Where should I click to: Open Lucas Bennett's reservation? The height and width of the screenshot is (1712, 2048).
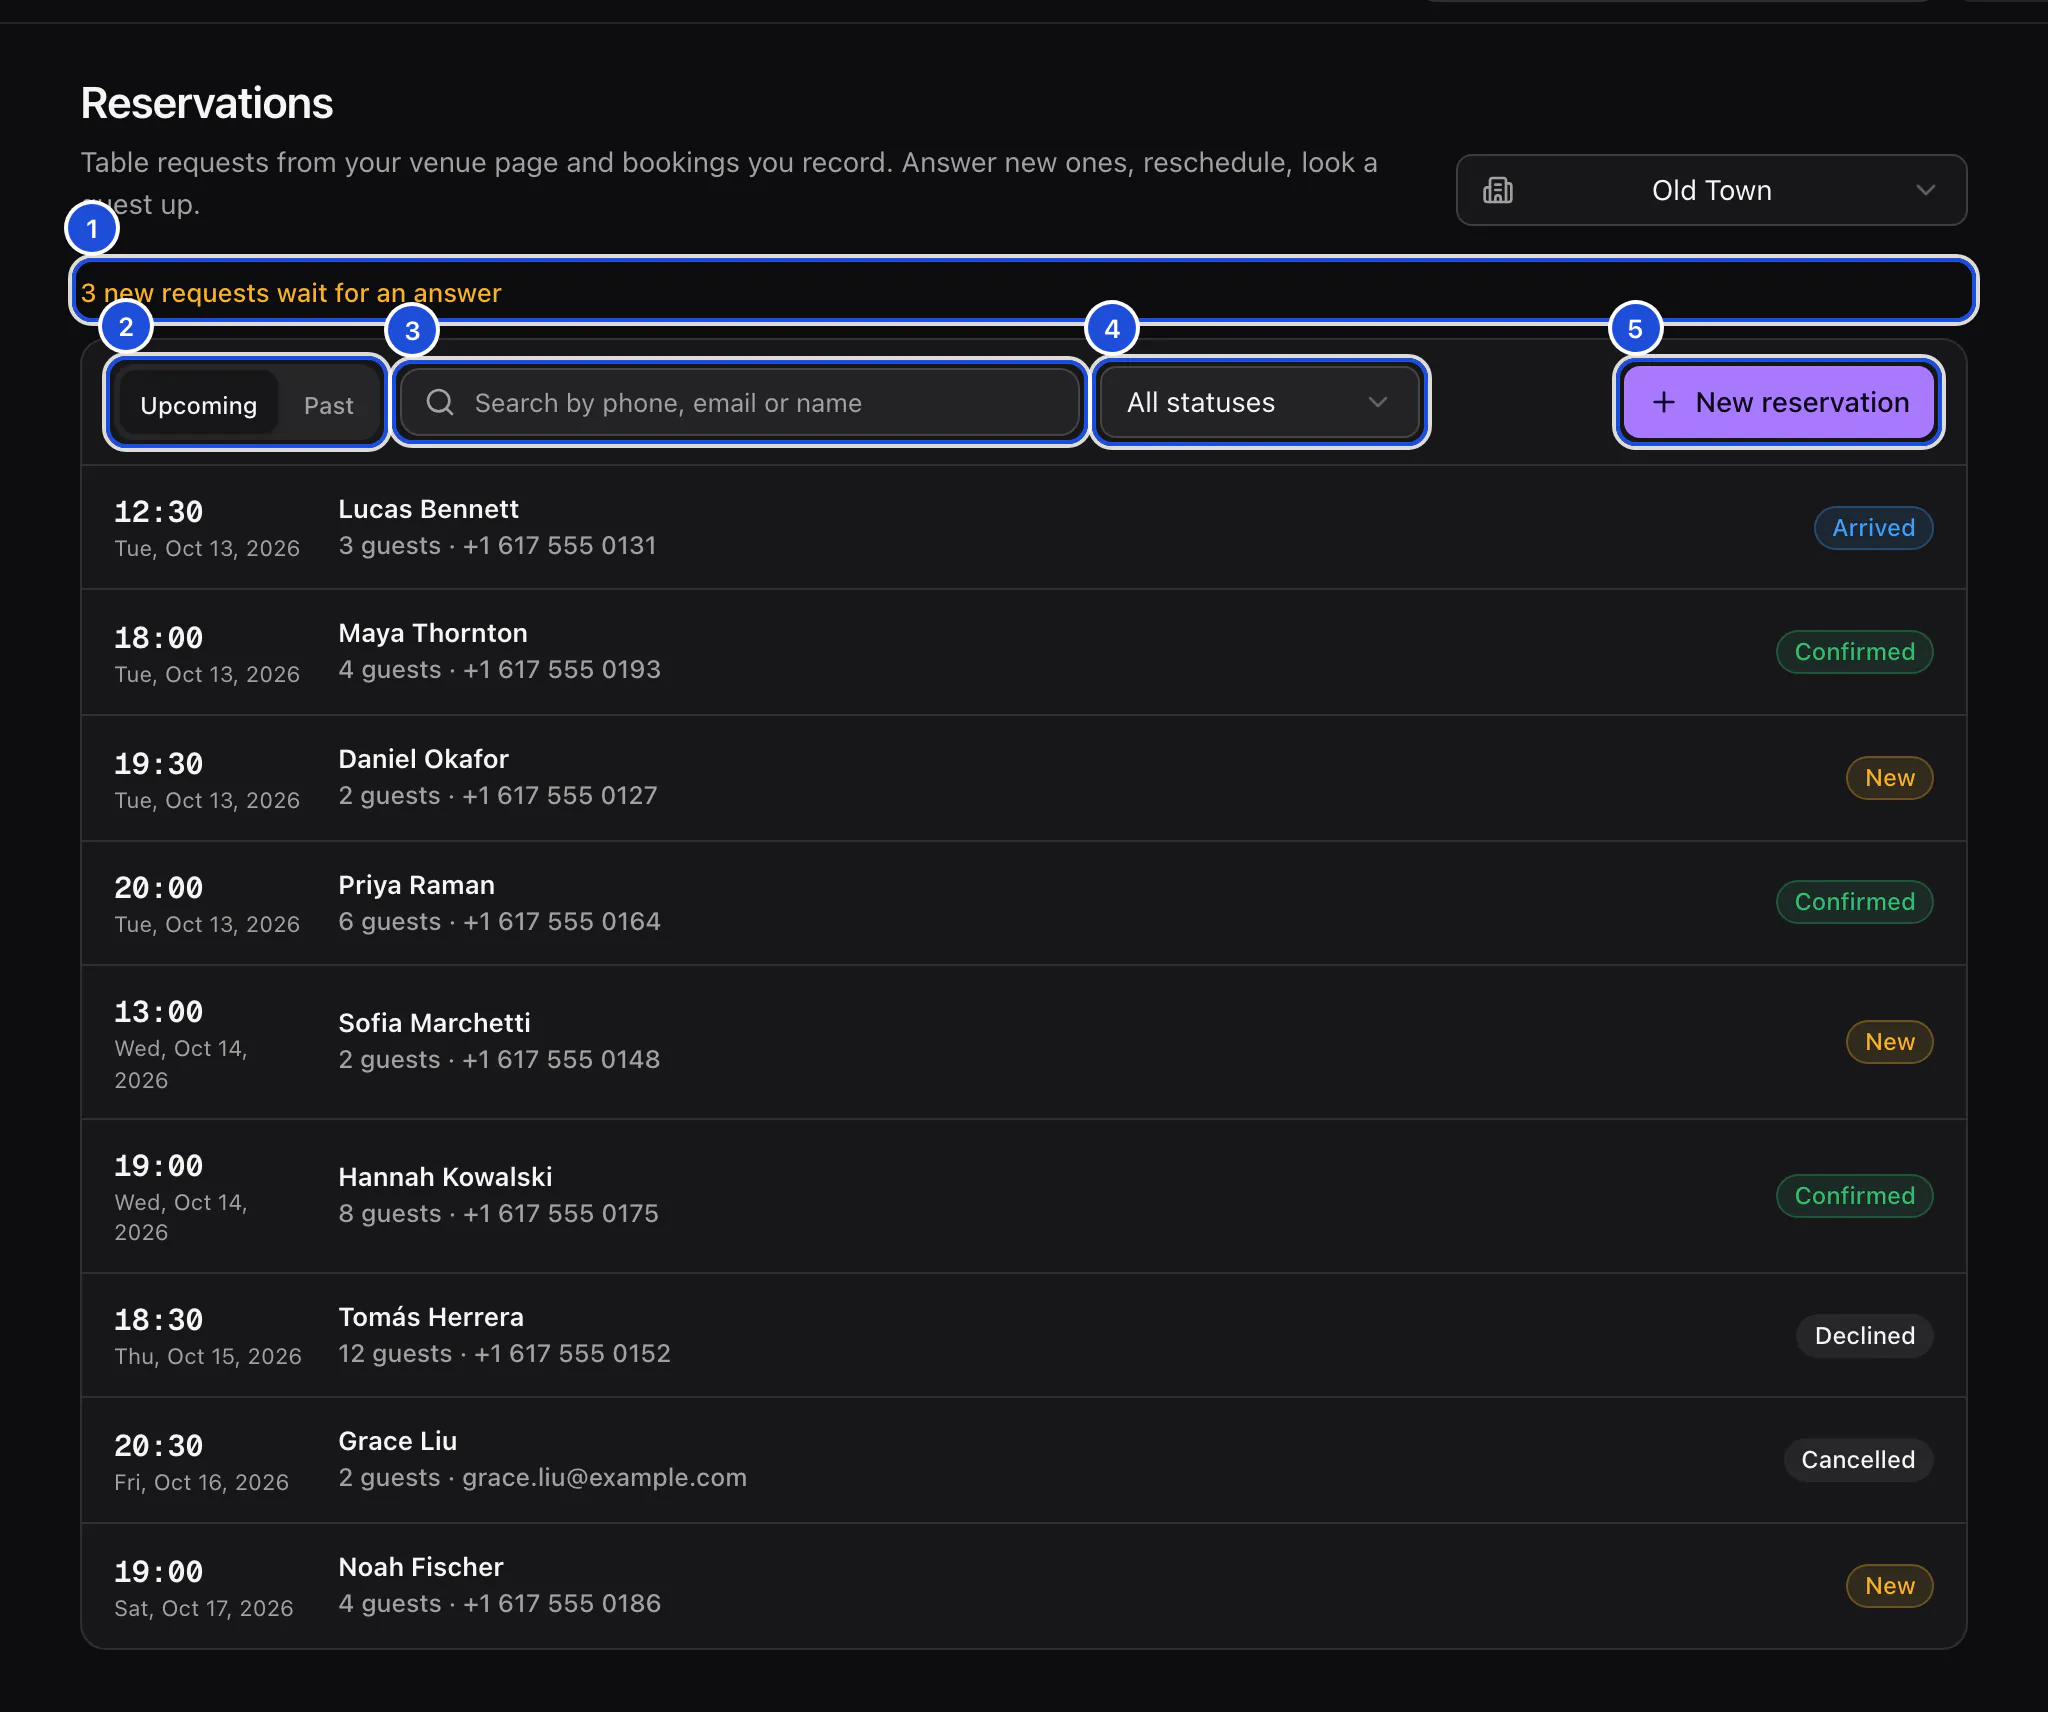[x=1023, y=527]
